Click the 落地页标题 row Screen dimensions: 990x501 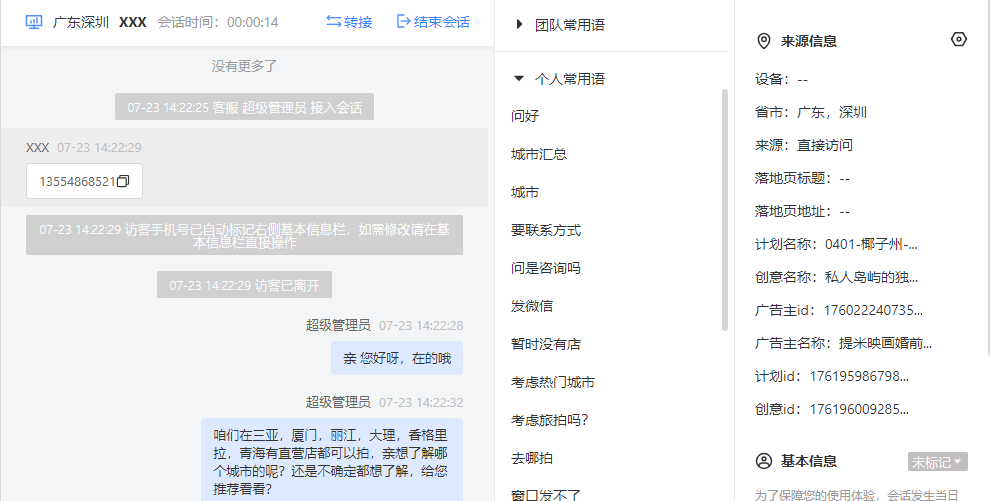(x=802, y=179)
